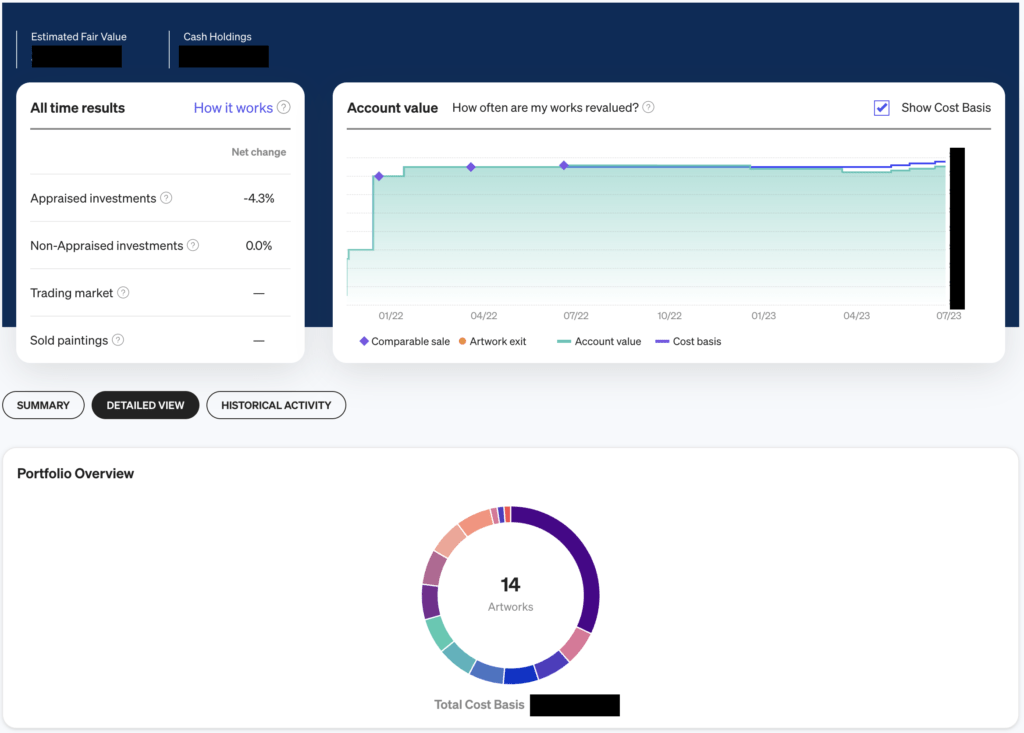
Task: Open the How it works link
Action: click(x=233, y=108)
